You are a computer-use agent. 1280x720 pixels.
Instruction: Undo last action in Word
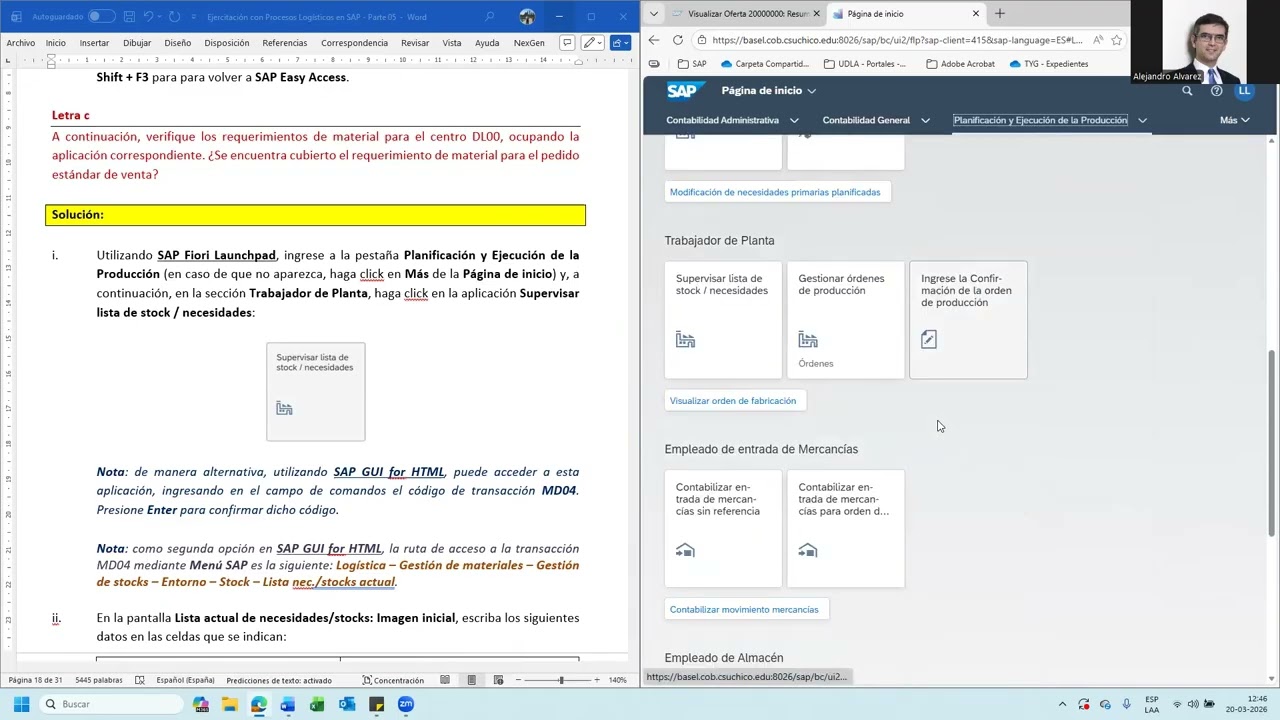pyautogui.click(x=149, y=16)
